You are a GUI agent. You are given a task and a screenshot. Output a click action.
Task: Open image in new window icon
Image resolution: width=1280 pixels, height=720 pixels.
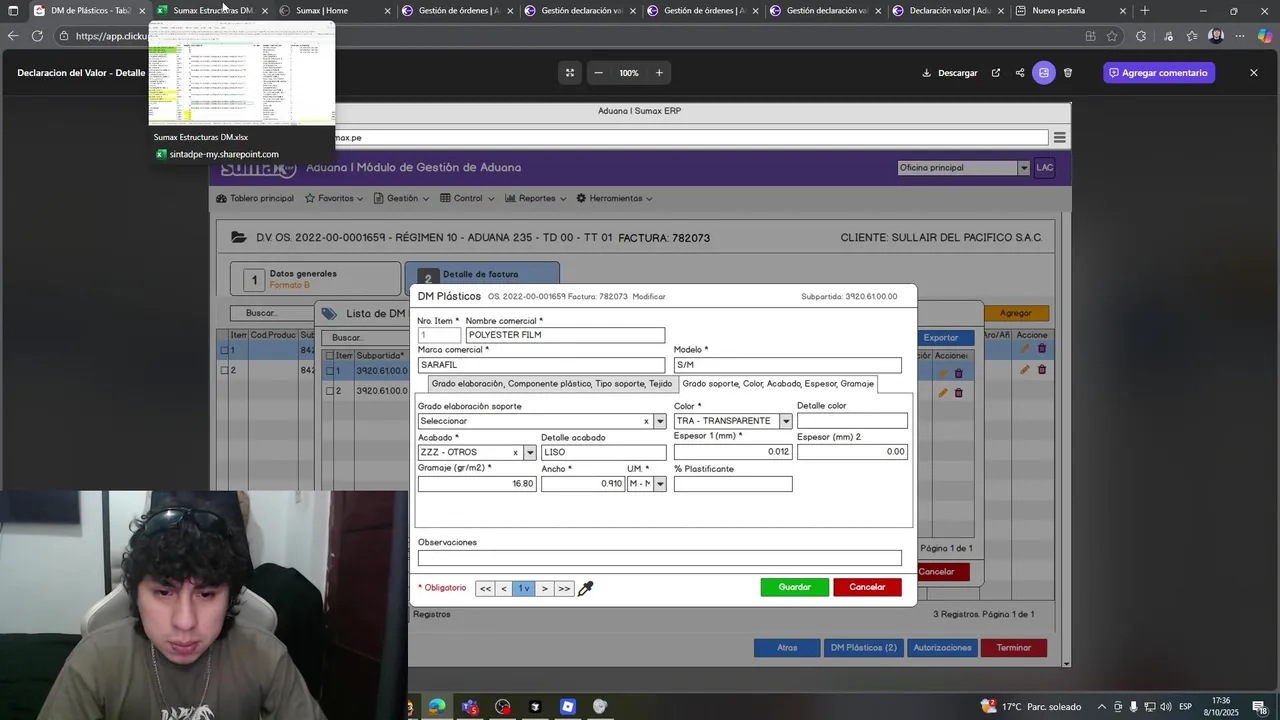click(995, 73)
